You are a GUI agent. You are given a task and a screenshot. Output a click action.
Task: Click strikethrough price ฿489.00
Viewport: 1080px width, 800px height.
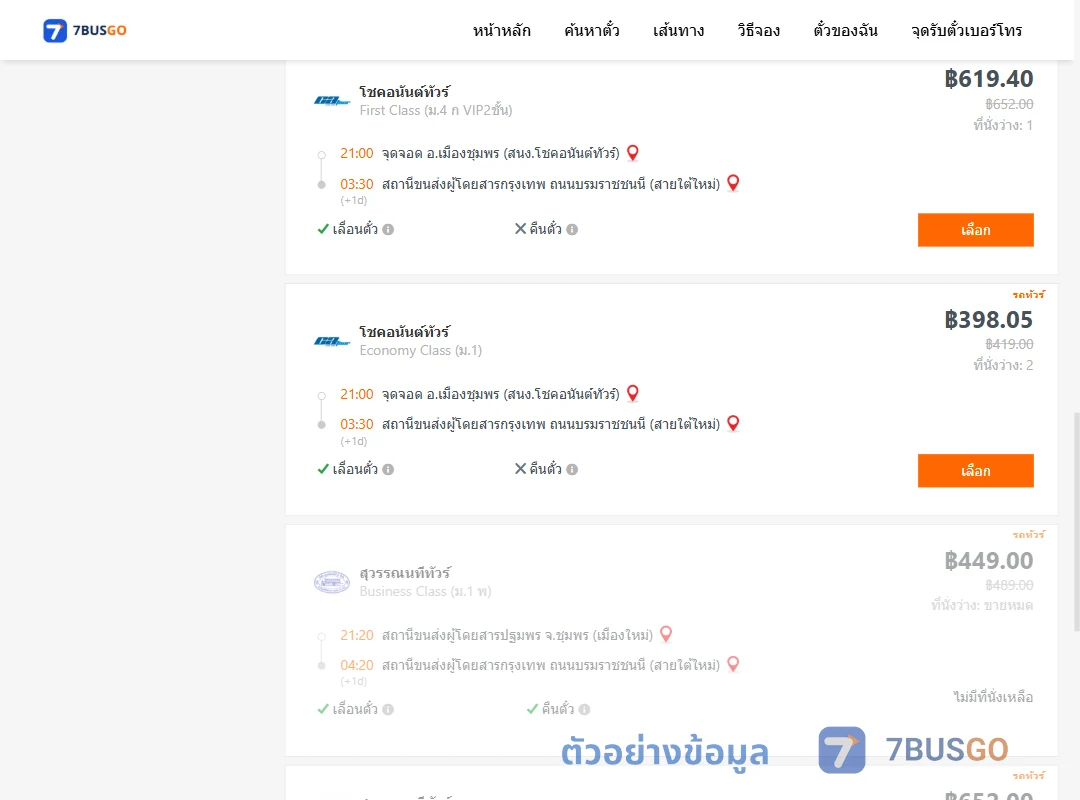coord(1009,585)
